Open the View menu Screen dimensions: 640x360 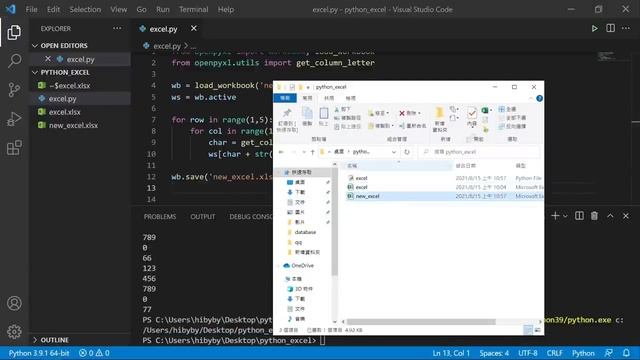click(x=118, y=9)
